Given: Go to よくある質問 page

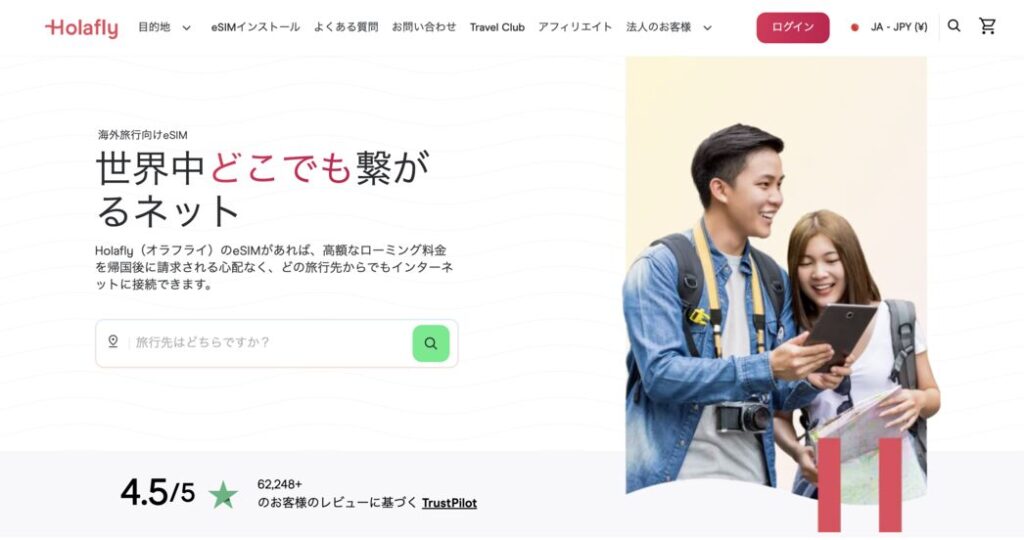Looking at the screenshot, I should (x=345, y=27).
